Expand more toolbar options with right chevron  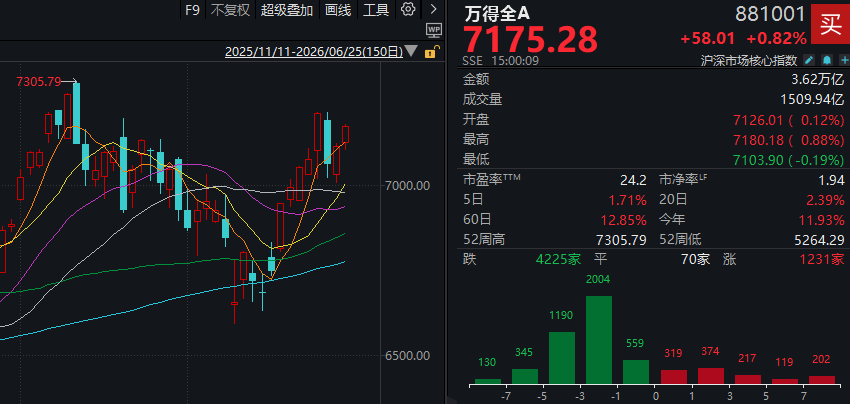pyautogui.click(x=433, y=9)
